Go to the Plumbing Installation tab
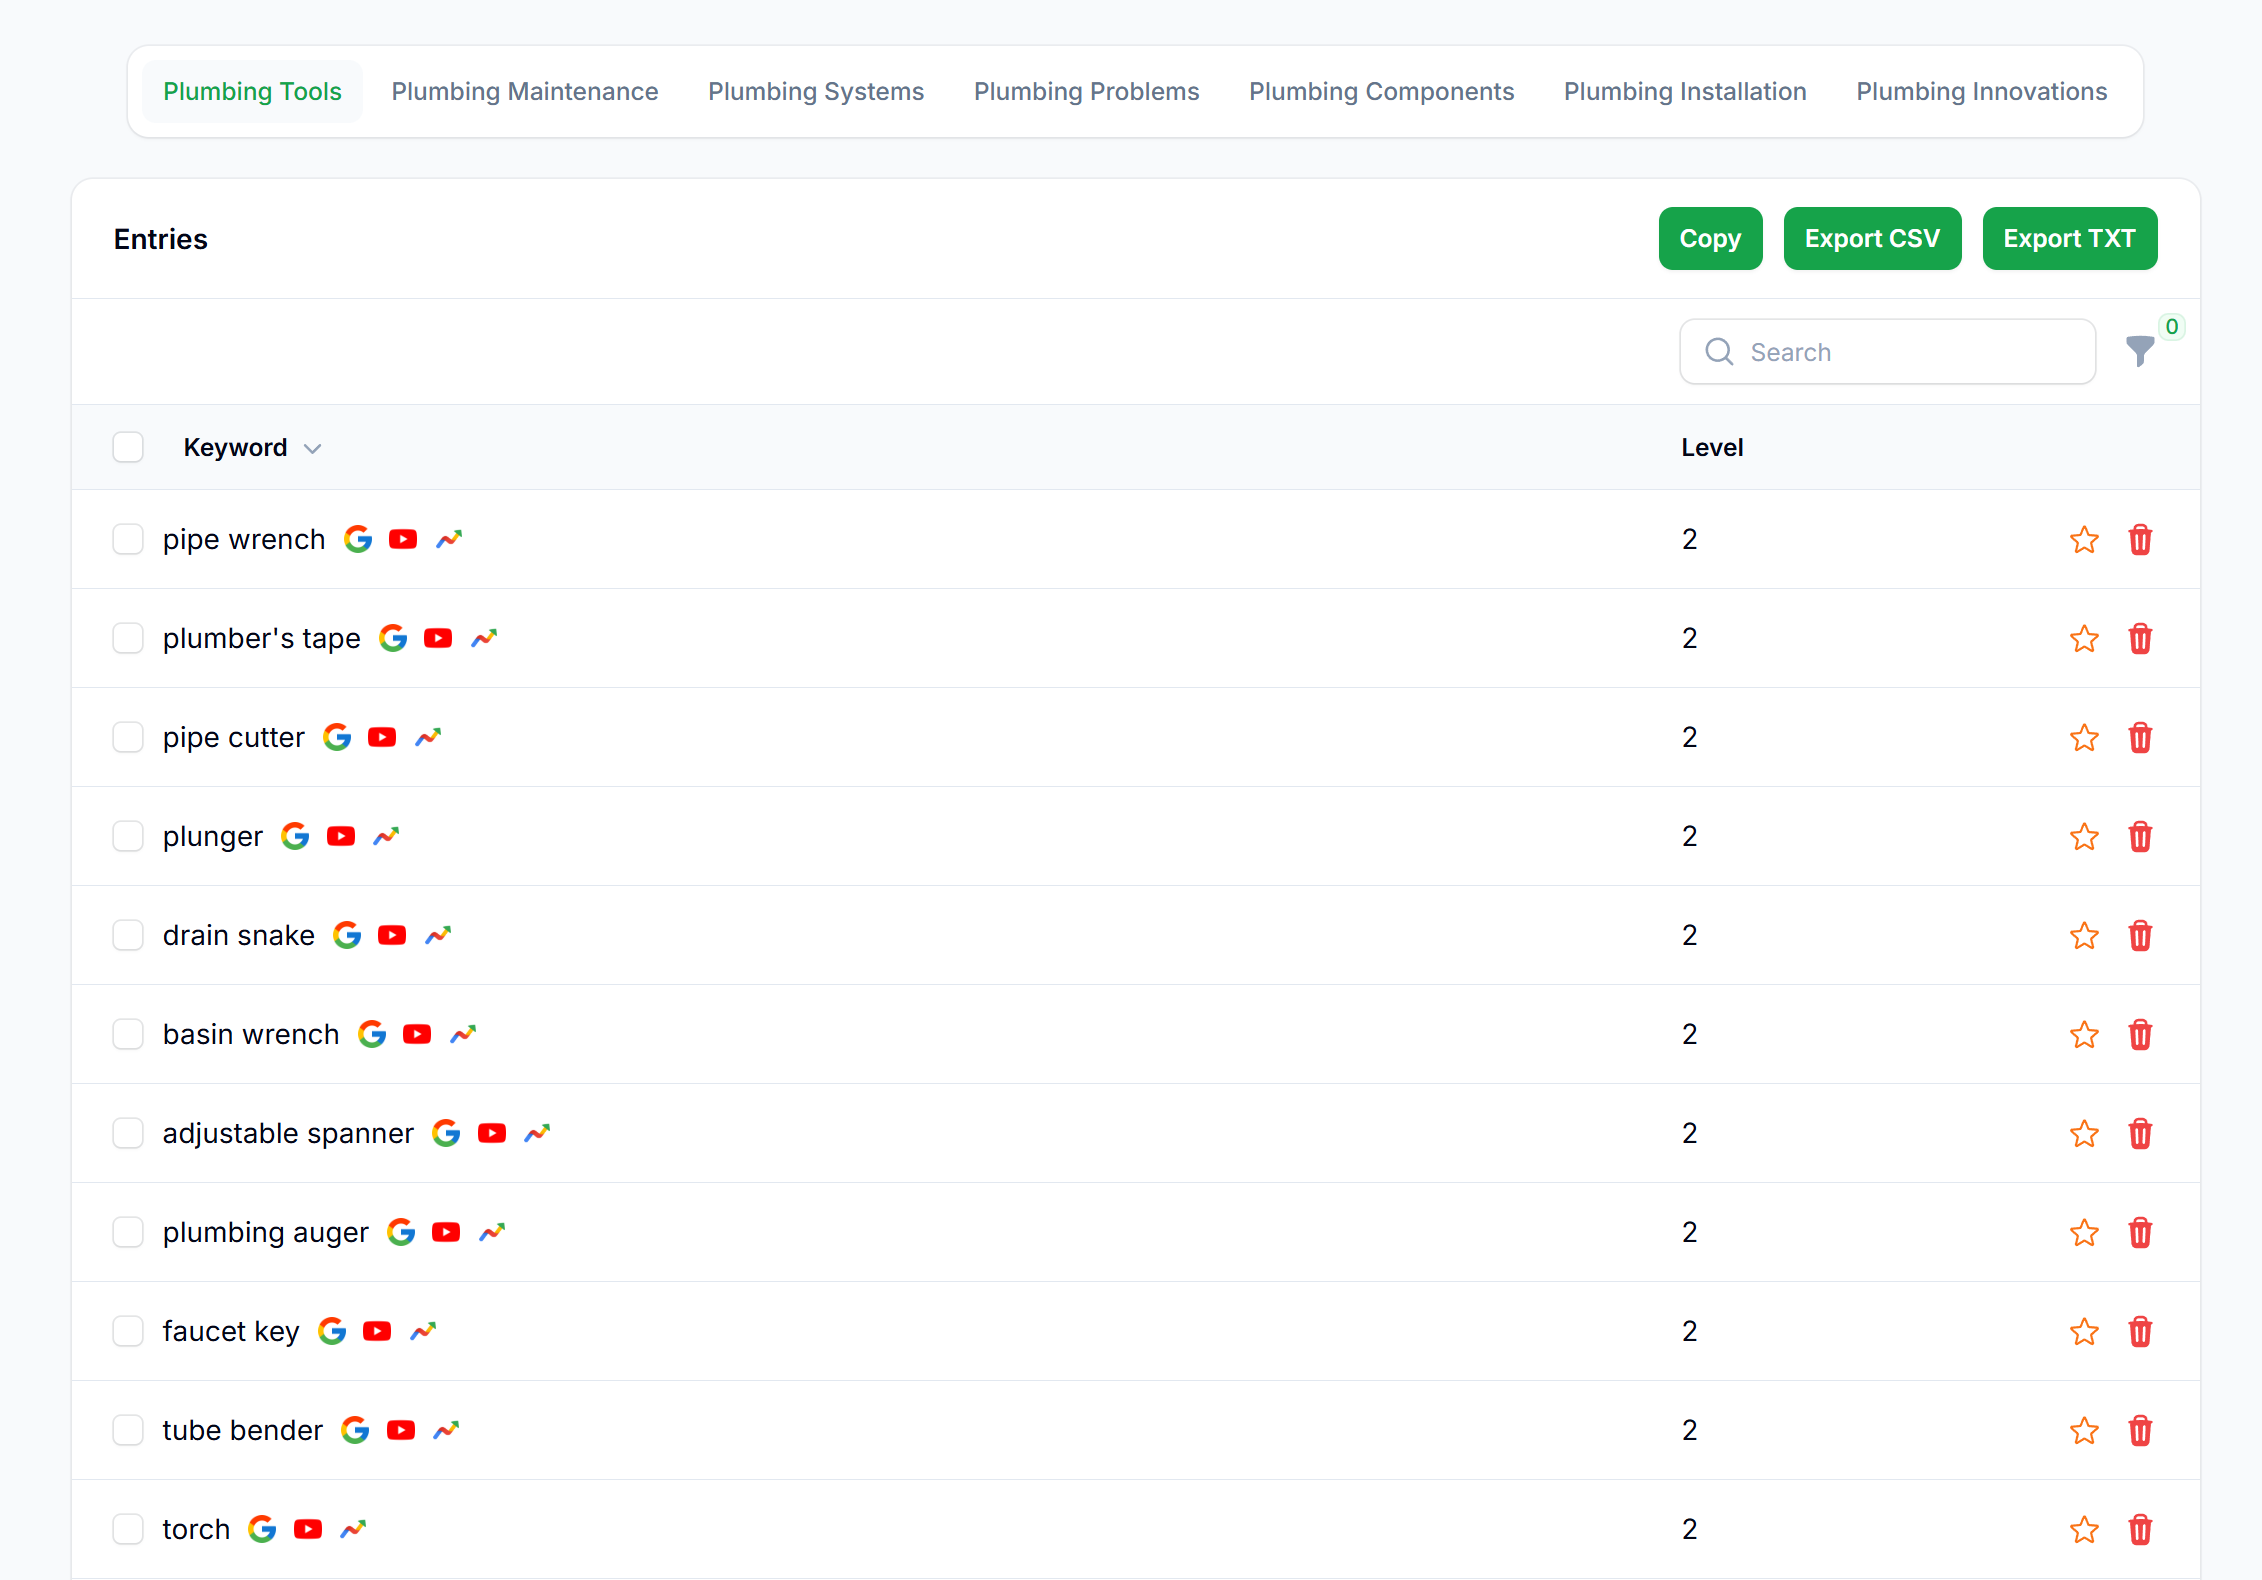This screenshot has height=1580, width=2262. [1685, 91]
